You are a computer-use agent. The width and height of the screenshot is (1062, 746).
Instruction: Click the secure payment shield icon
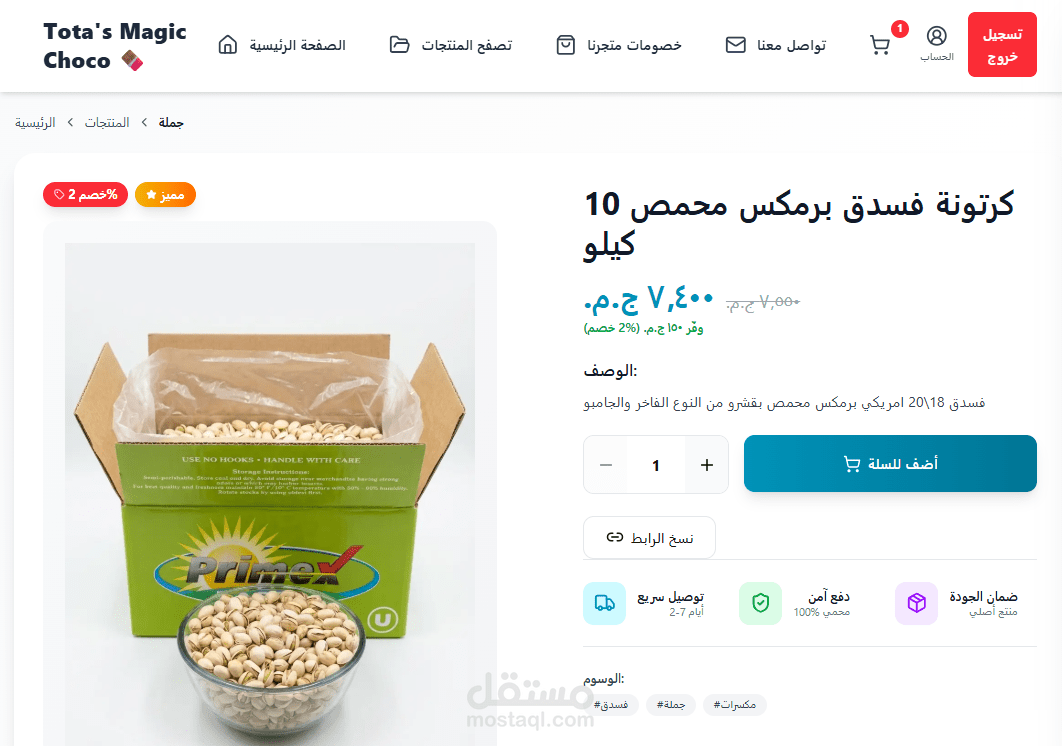(761, 603)
